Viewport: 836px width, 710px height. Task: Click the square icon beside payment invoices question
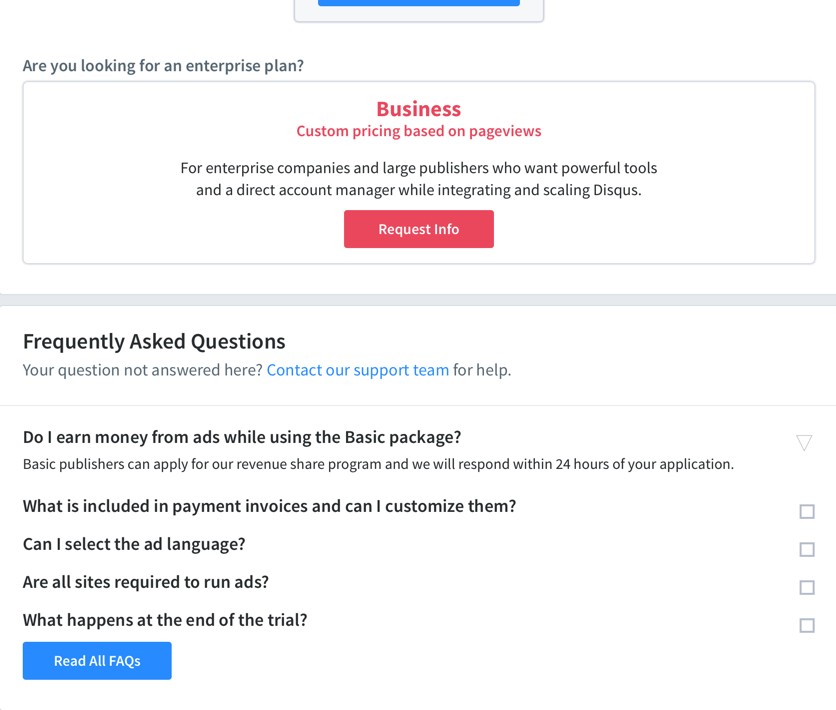click(x=807, y=512)
